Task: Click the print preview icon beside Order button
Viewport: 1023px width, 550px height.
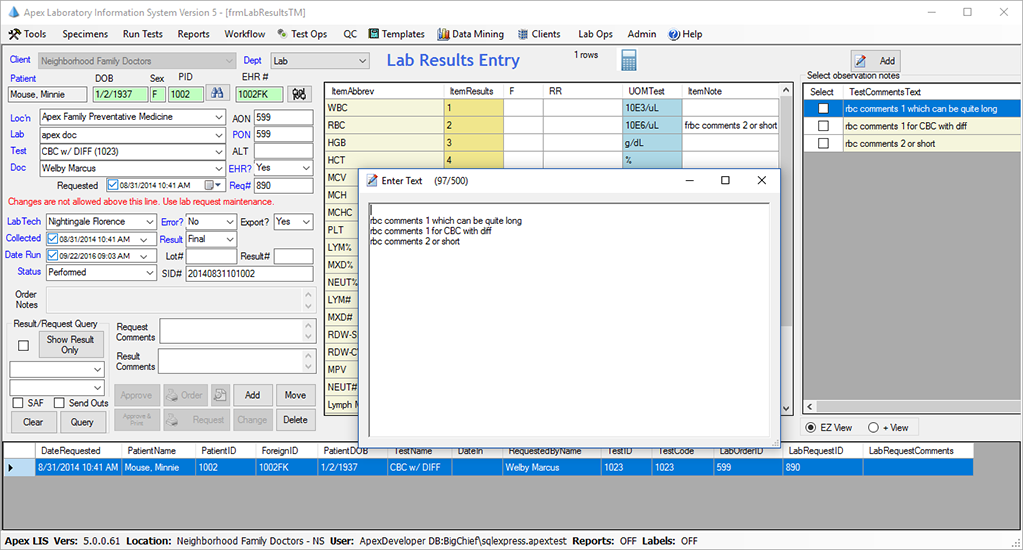Action: (x=221, y=395)
